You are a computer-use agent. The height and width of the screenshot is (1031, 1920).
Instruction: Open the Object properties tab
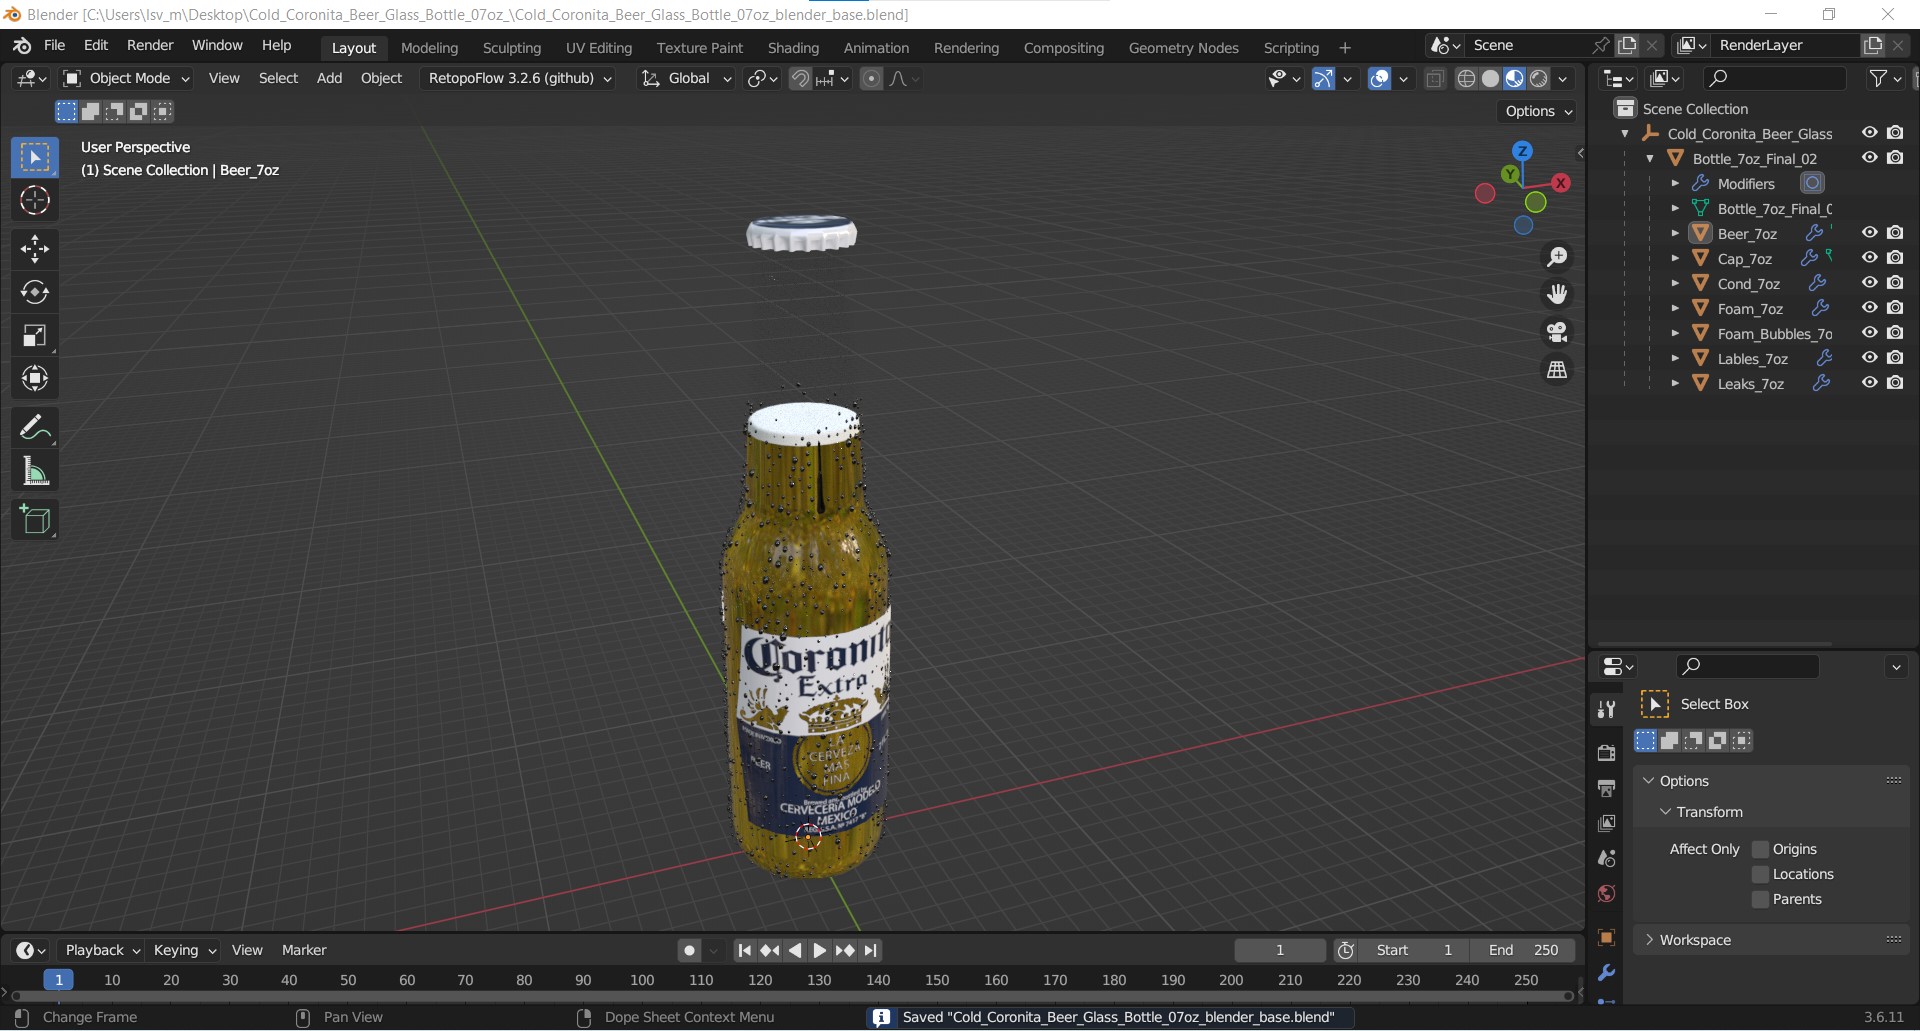[1606, 938]
